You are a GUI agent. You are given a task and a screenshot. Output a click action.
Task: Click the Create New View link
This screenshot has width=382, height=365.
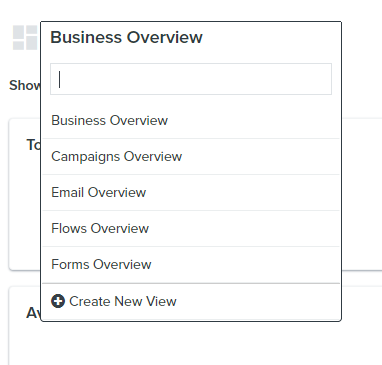click(114, 301)
